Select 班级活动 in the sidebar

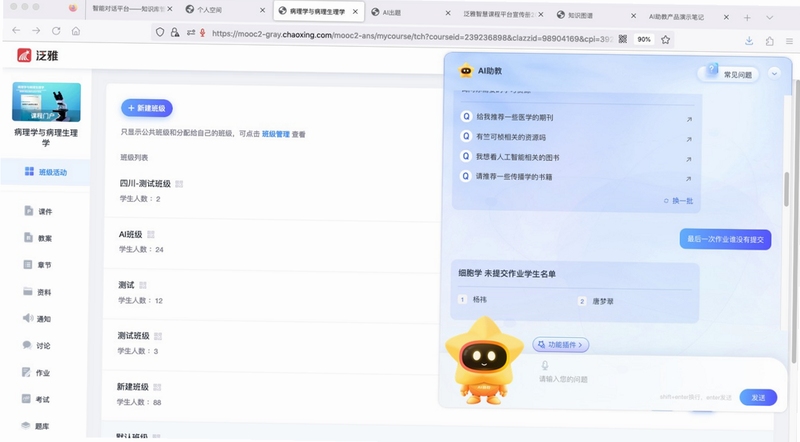(x=46, y=172)
